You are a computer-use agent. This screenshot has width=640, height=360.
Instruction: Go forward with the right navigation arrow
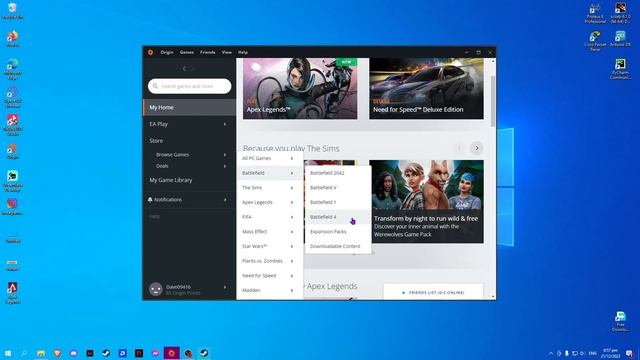[193, 69]
